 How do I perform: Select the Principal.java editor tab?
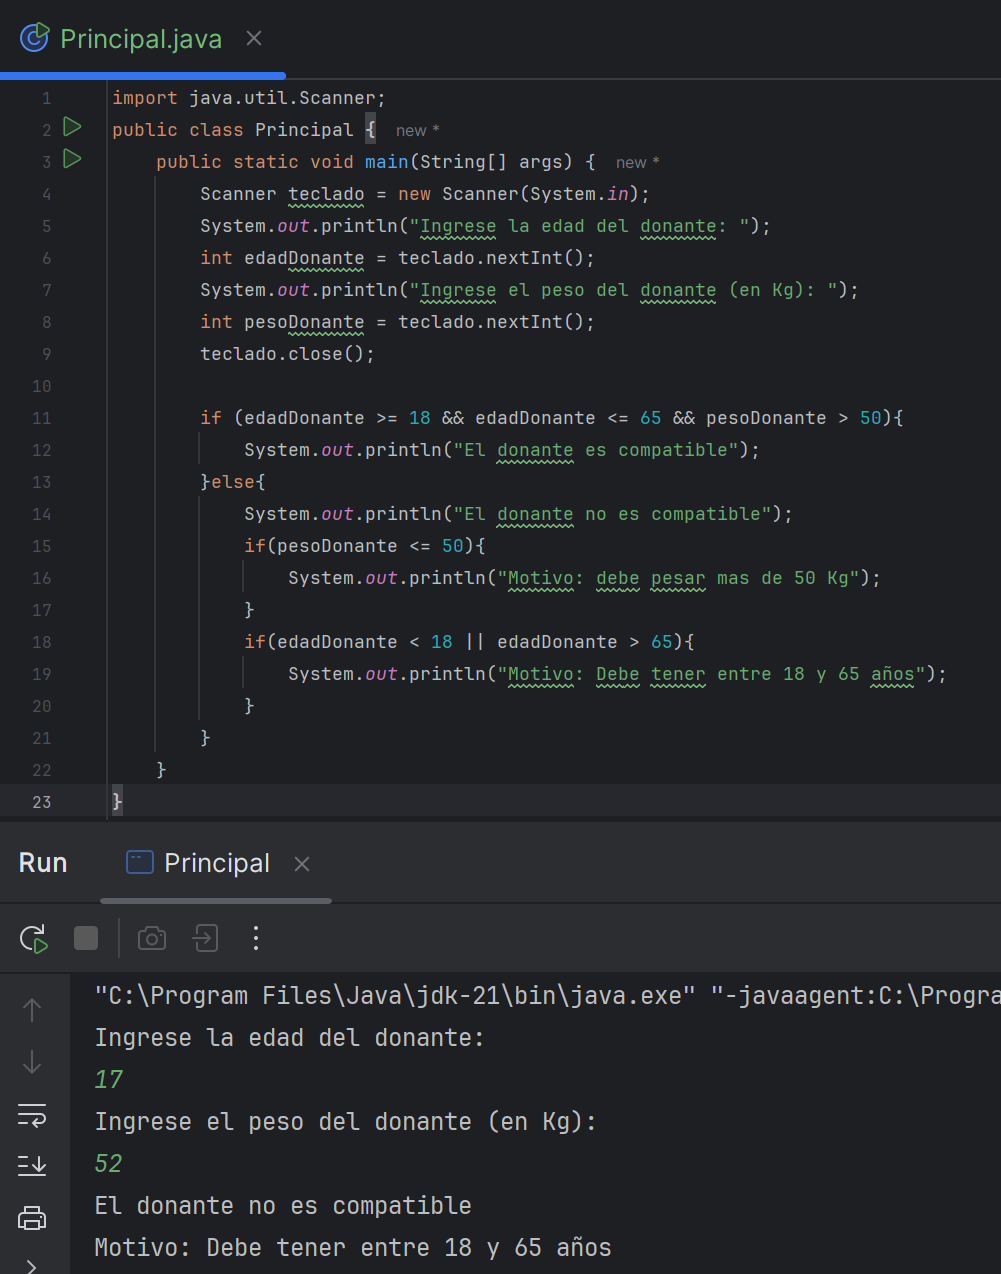(141, 38)
